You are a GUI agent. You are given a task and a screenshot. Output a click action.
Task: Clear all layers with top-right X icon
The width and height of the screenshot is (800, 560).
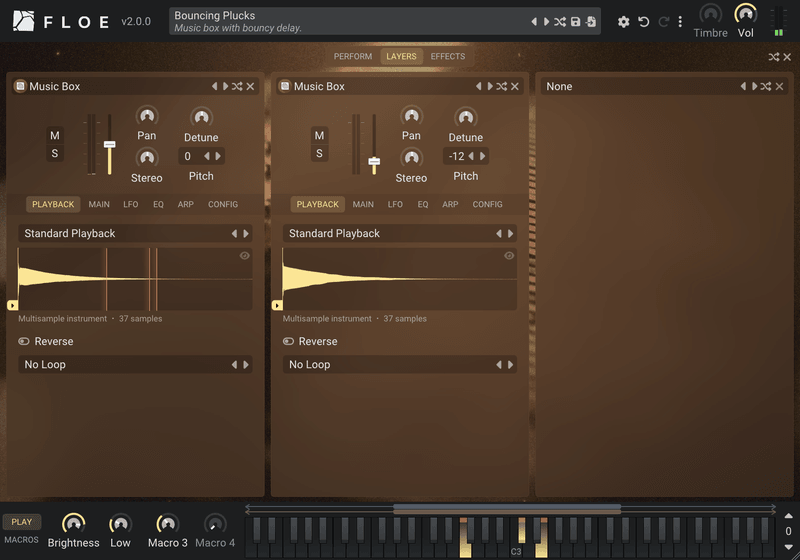point(787,57)
